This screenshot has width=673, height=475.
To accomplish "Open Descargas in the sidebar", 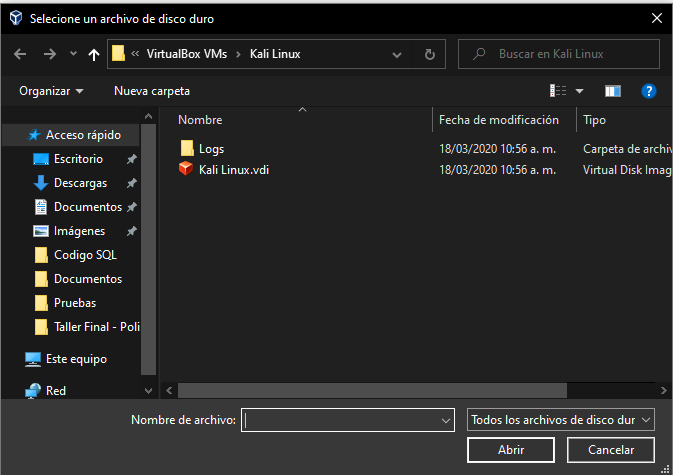I will coord(80,183).
